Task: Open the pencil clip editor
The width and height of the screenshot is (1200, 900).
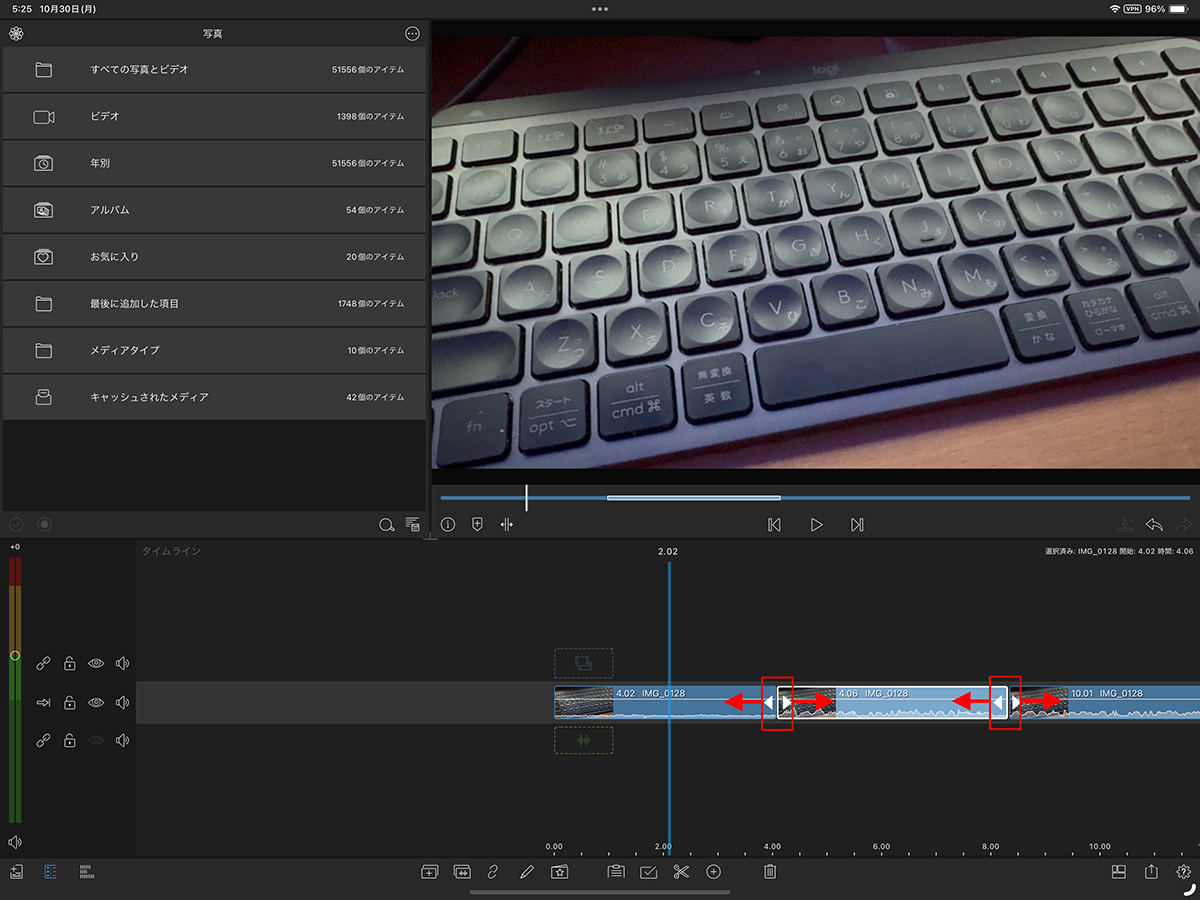Action: [527, 872]
